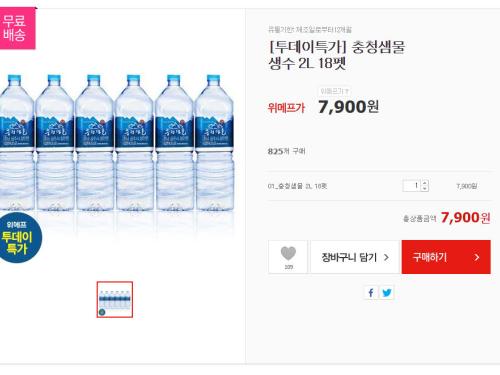Click the blue 투데이특가 round badge
The height and width of the screenshot is (375, 500).
[20, 237]
